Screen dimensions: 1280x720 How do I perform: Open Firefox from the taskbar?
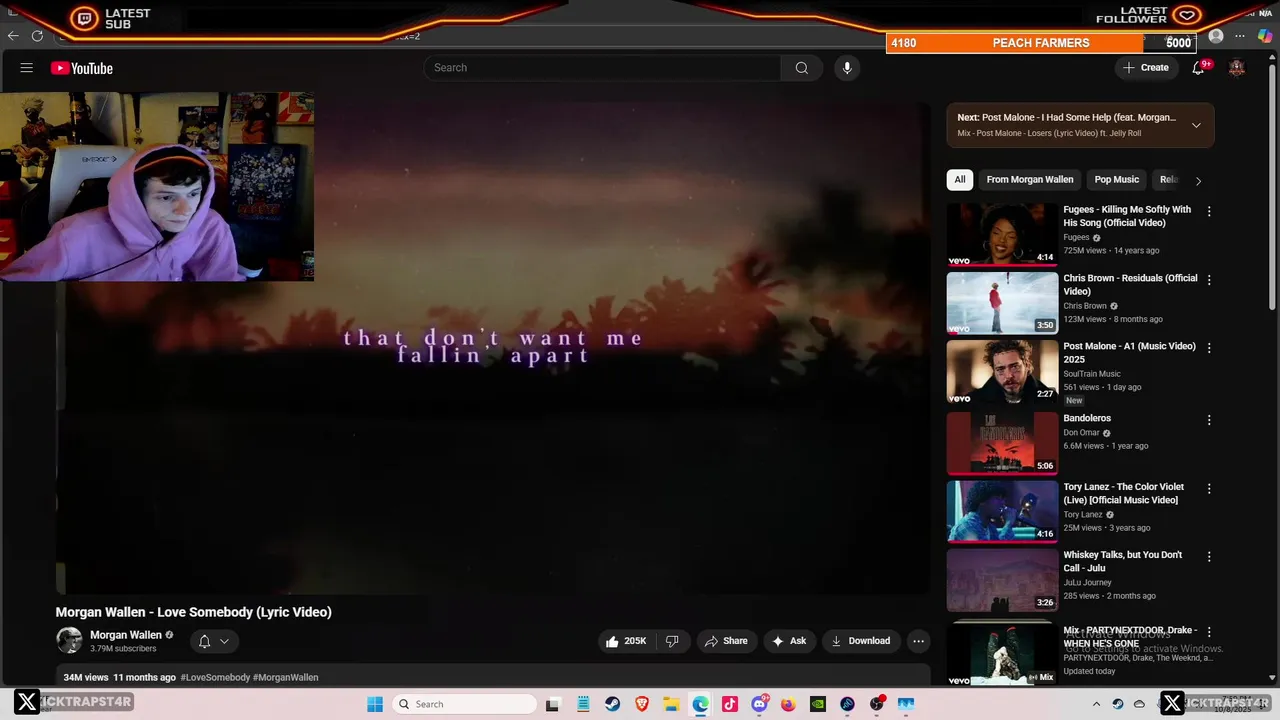[789, 704]
